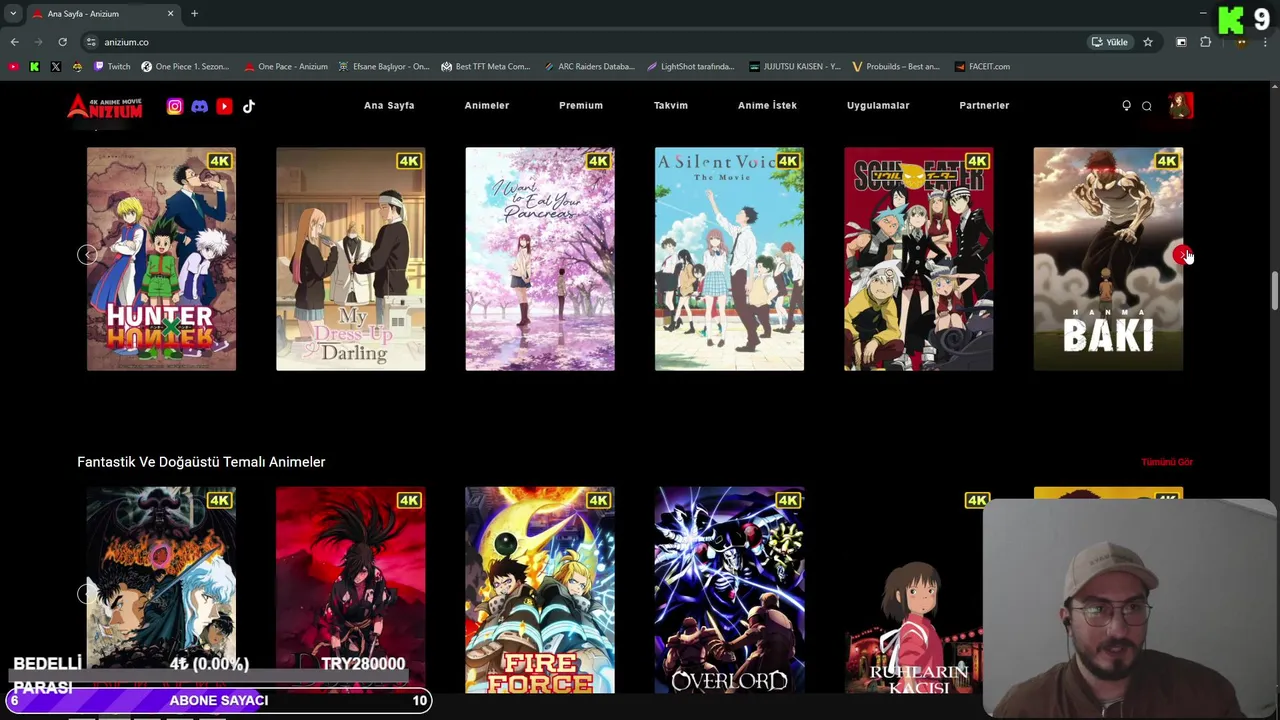Open the tab search dropdown arrow
Image resolution: width=1280 pixels, height=720 pixels.
(x=13, y=14)
